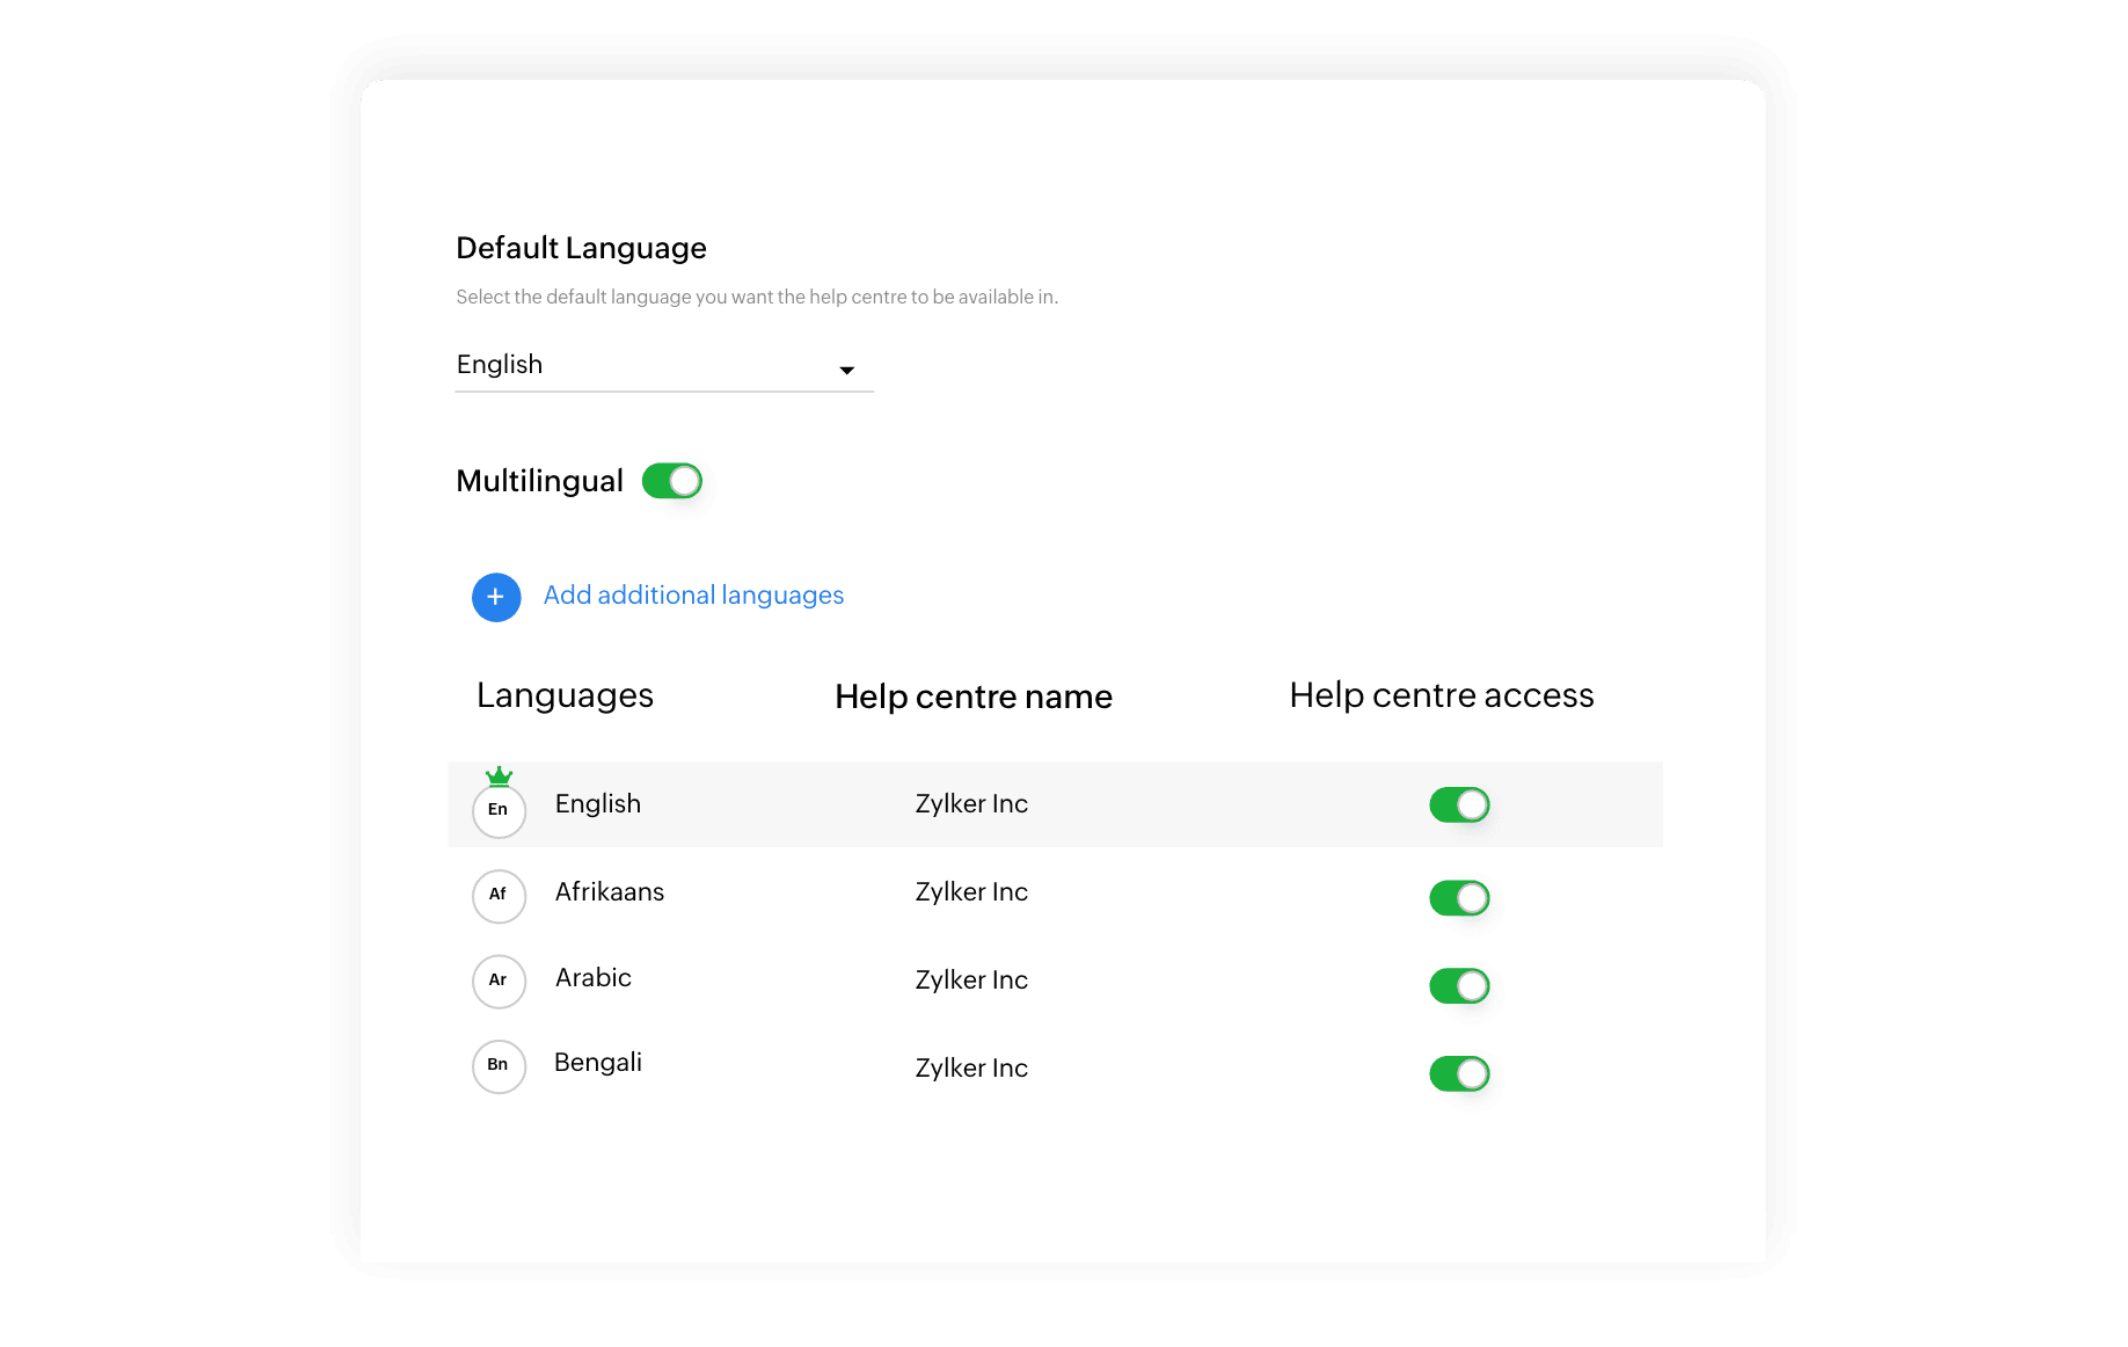Screen dimensions: 2128x1347
Task: Click the Af Afrikaans language badge icon
Action: click(498, 896)
